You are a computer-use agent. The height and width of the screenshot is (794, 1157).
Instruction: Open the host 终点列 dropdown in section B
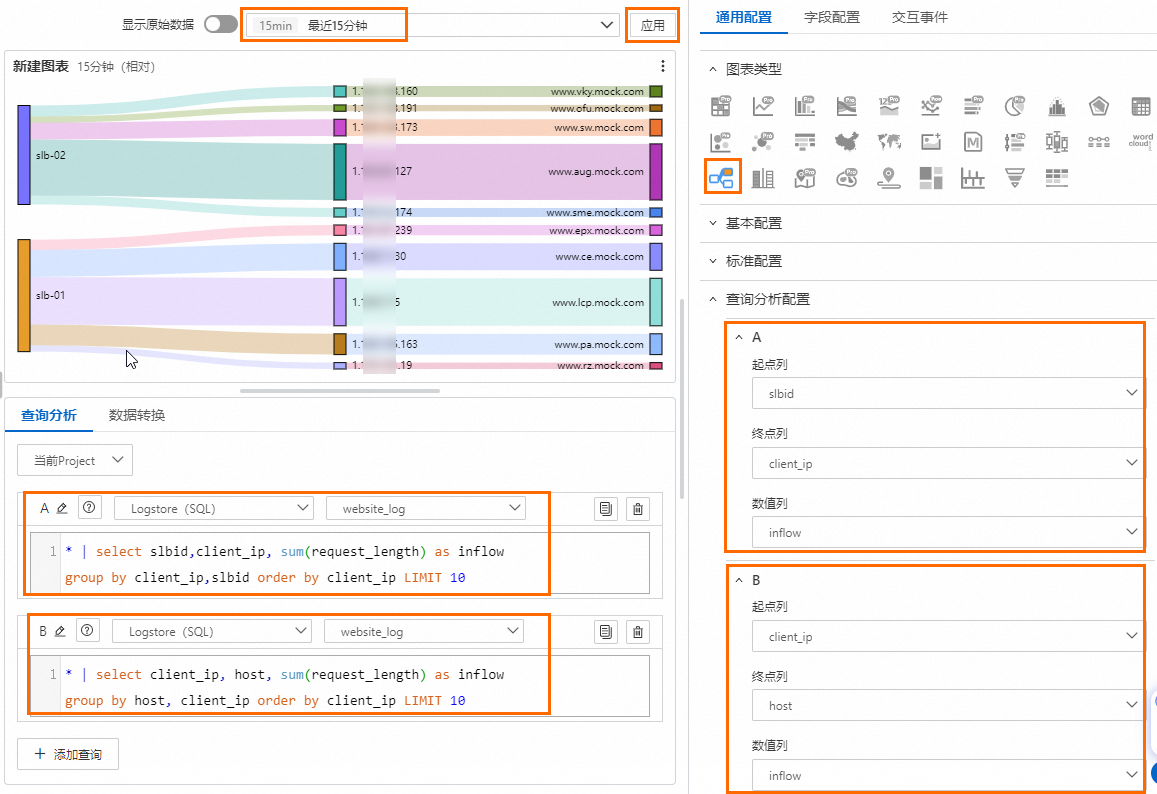pyautogui.click(x=947, y=705)
